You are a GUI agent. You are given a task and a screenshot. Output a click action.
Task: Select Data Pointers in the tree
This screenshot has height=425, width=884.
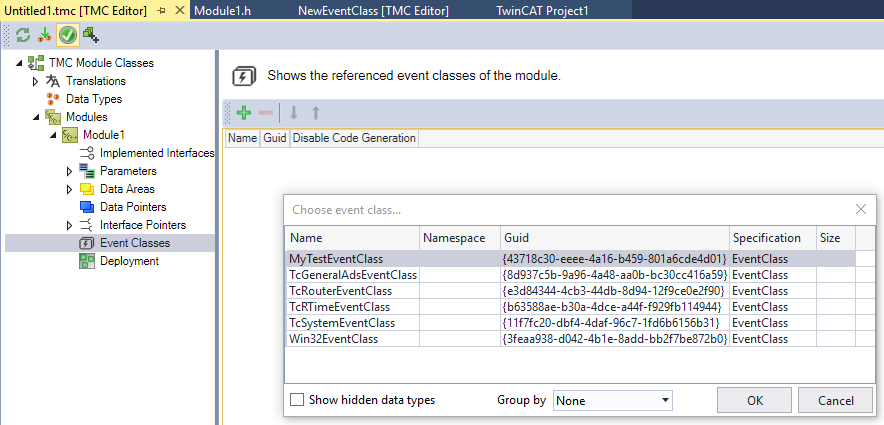[x=134, y=207]
